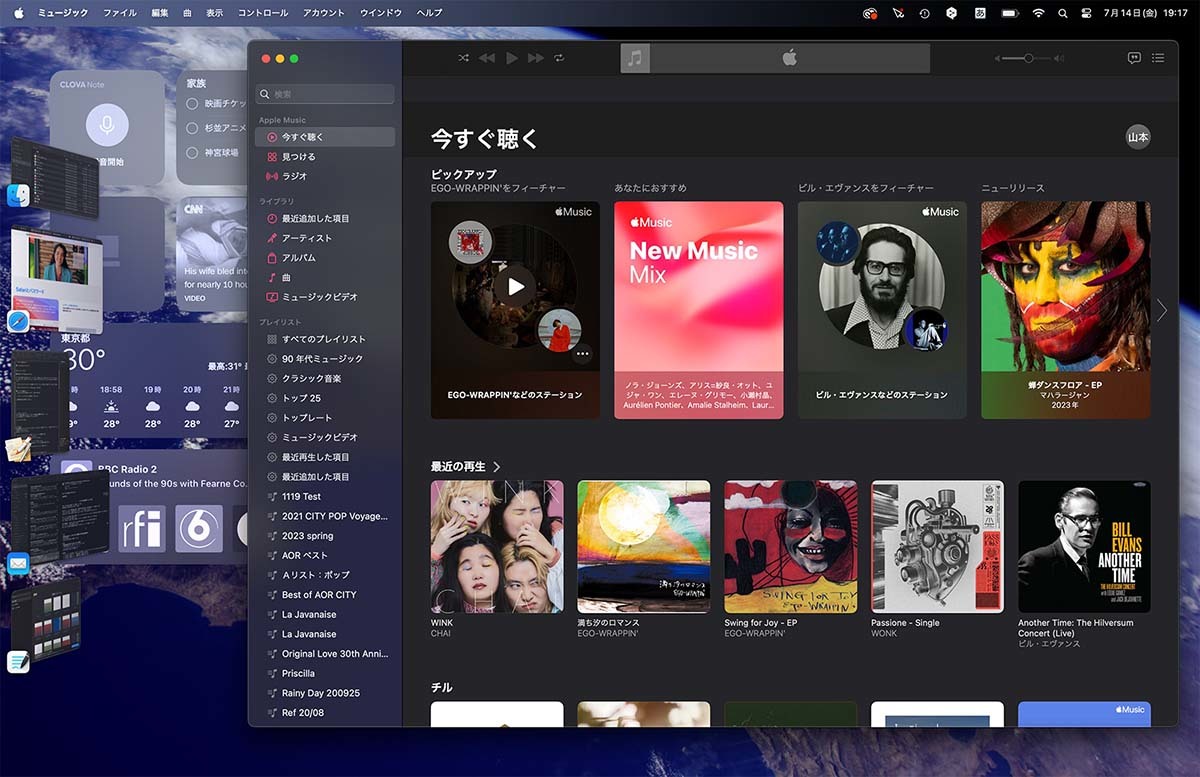This screenshot has height=777, width=1200.
Task: Open Spotlight search in the menu bar
Action: tap(1062, 13)
